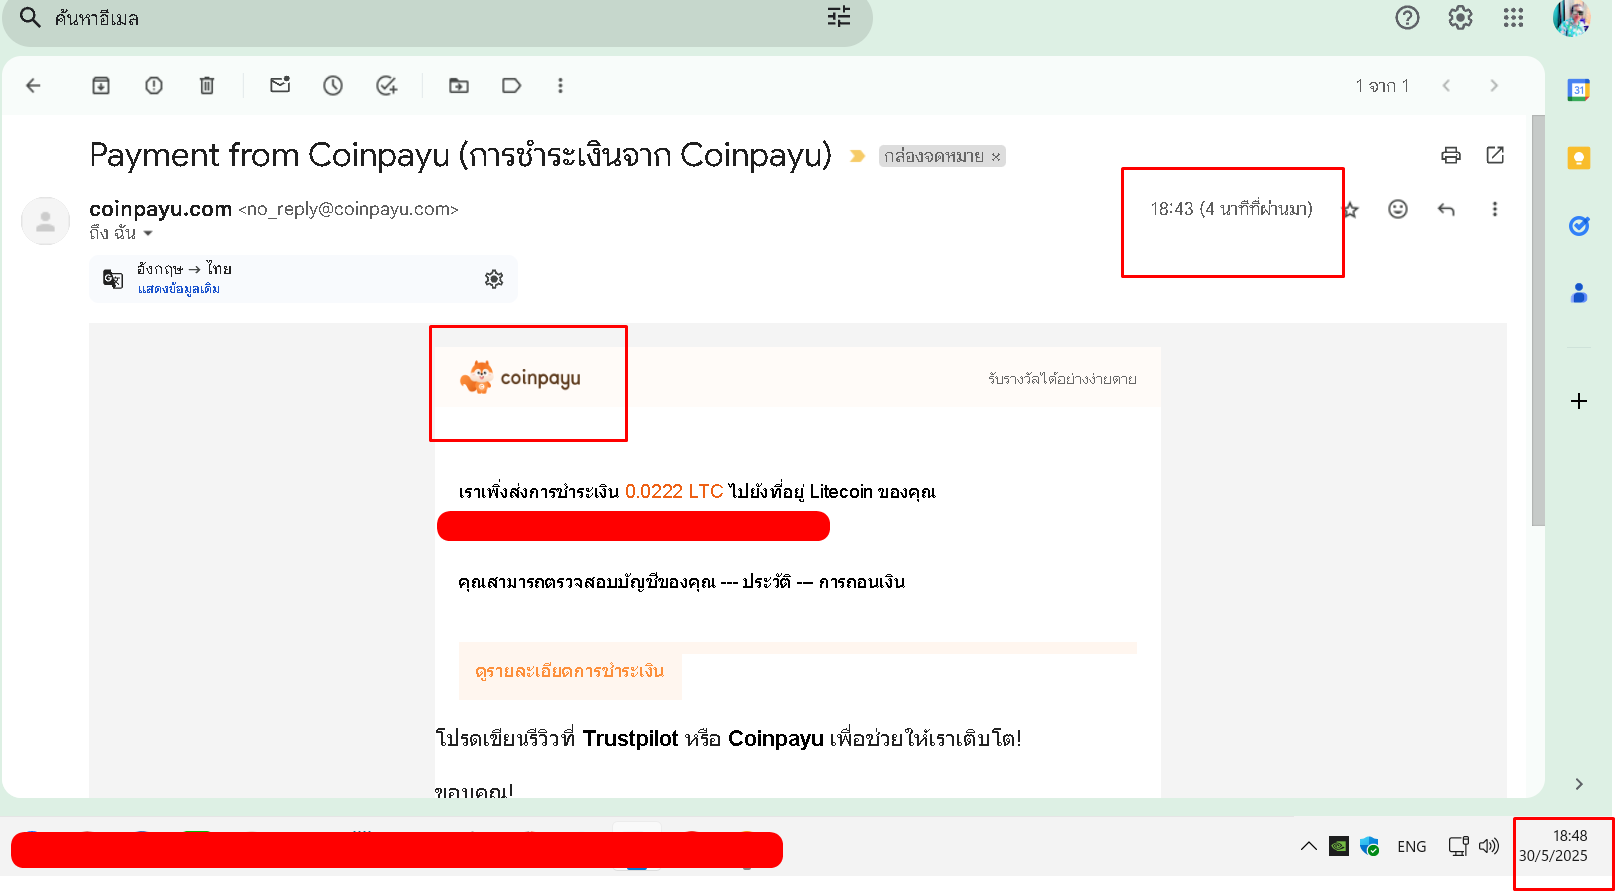This screenshot has width=1615, height=891.
Task: Open Google apps grid
Action: pos(1513,17)
